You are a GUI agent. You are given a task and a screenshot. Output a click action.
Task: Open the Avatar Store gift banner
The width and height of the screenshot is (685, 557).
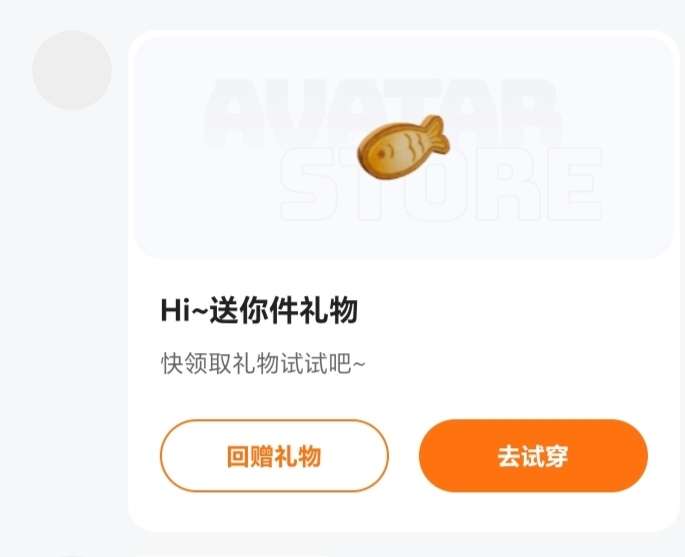[x=403, y=148]
